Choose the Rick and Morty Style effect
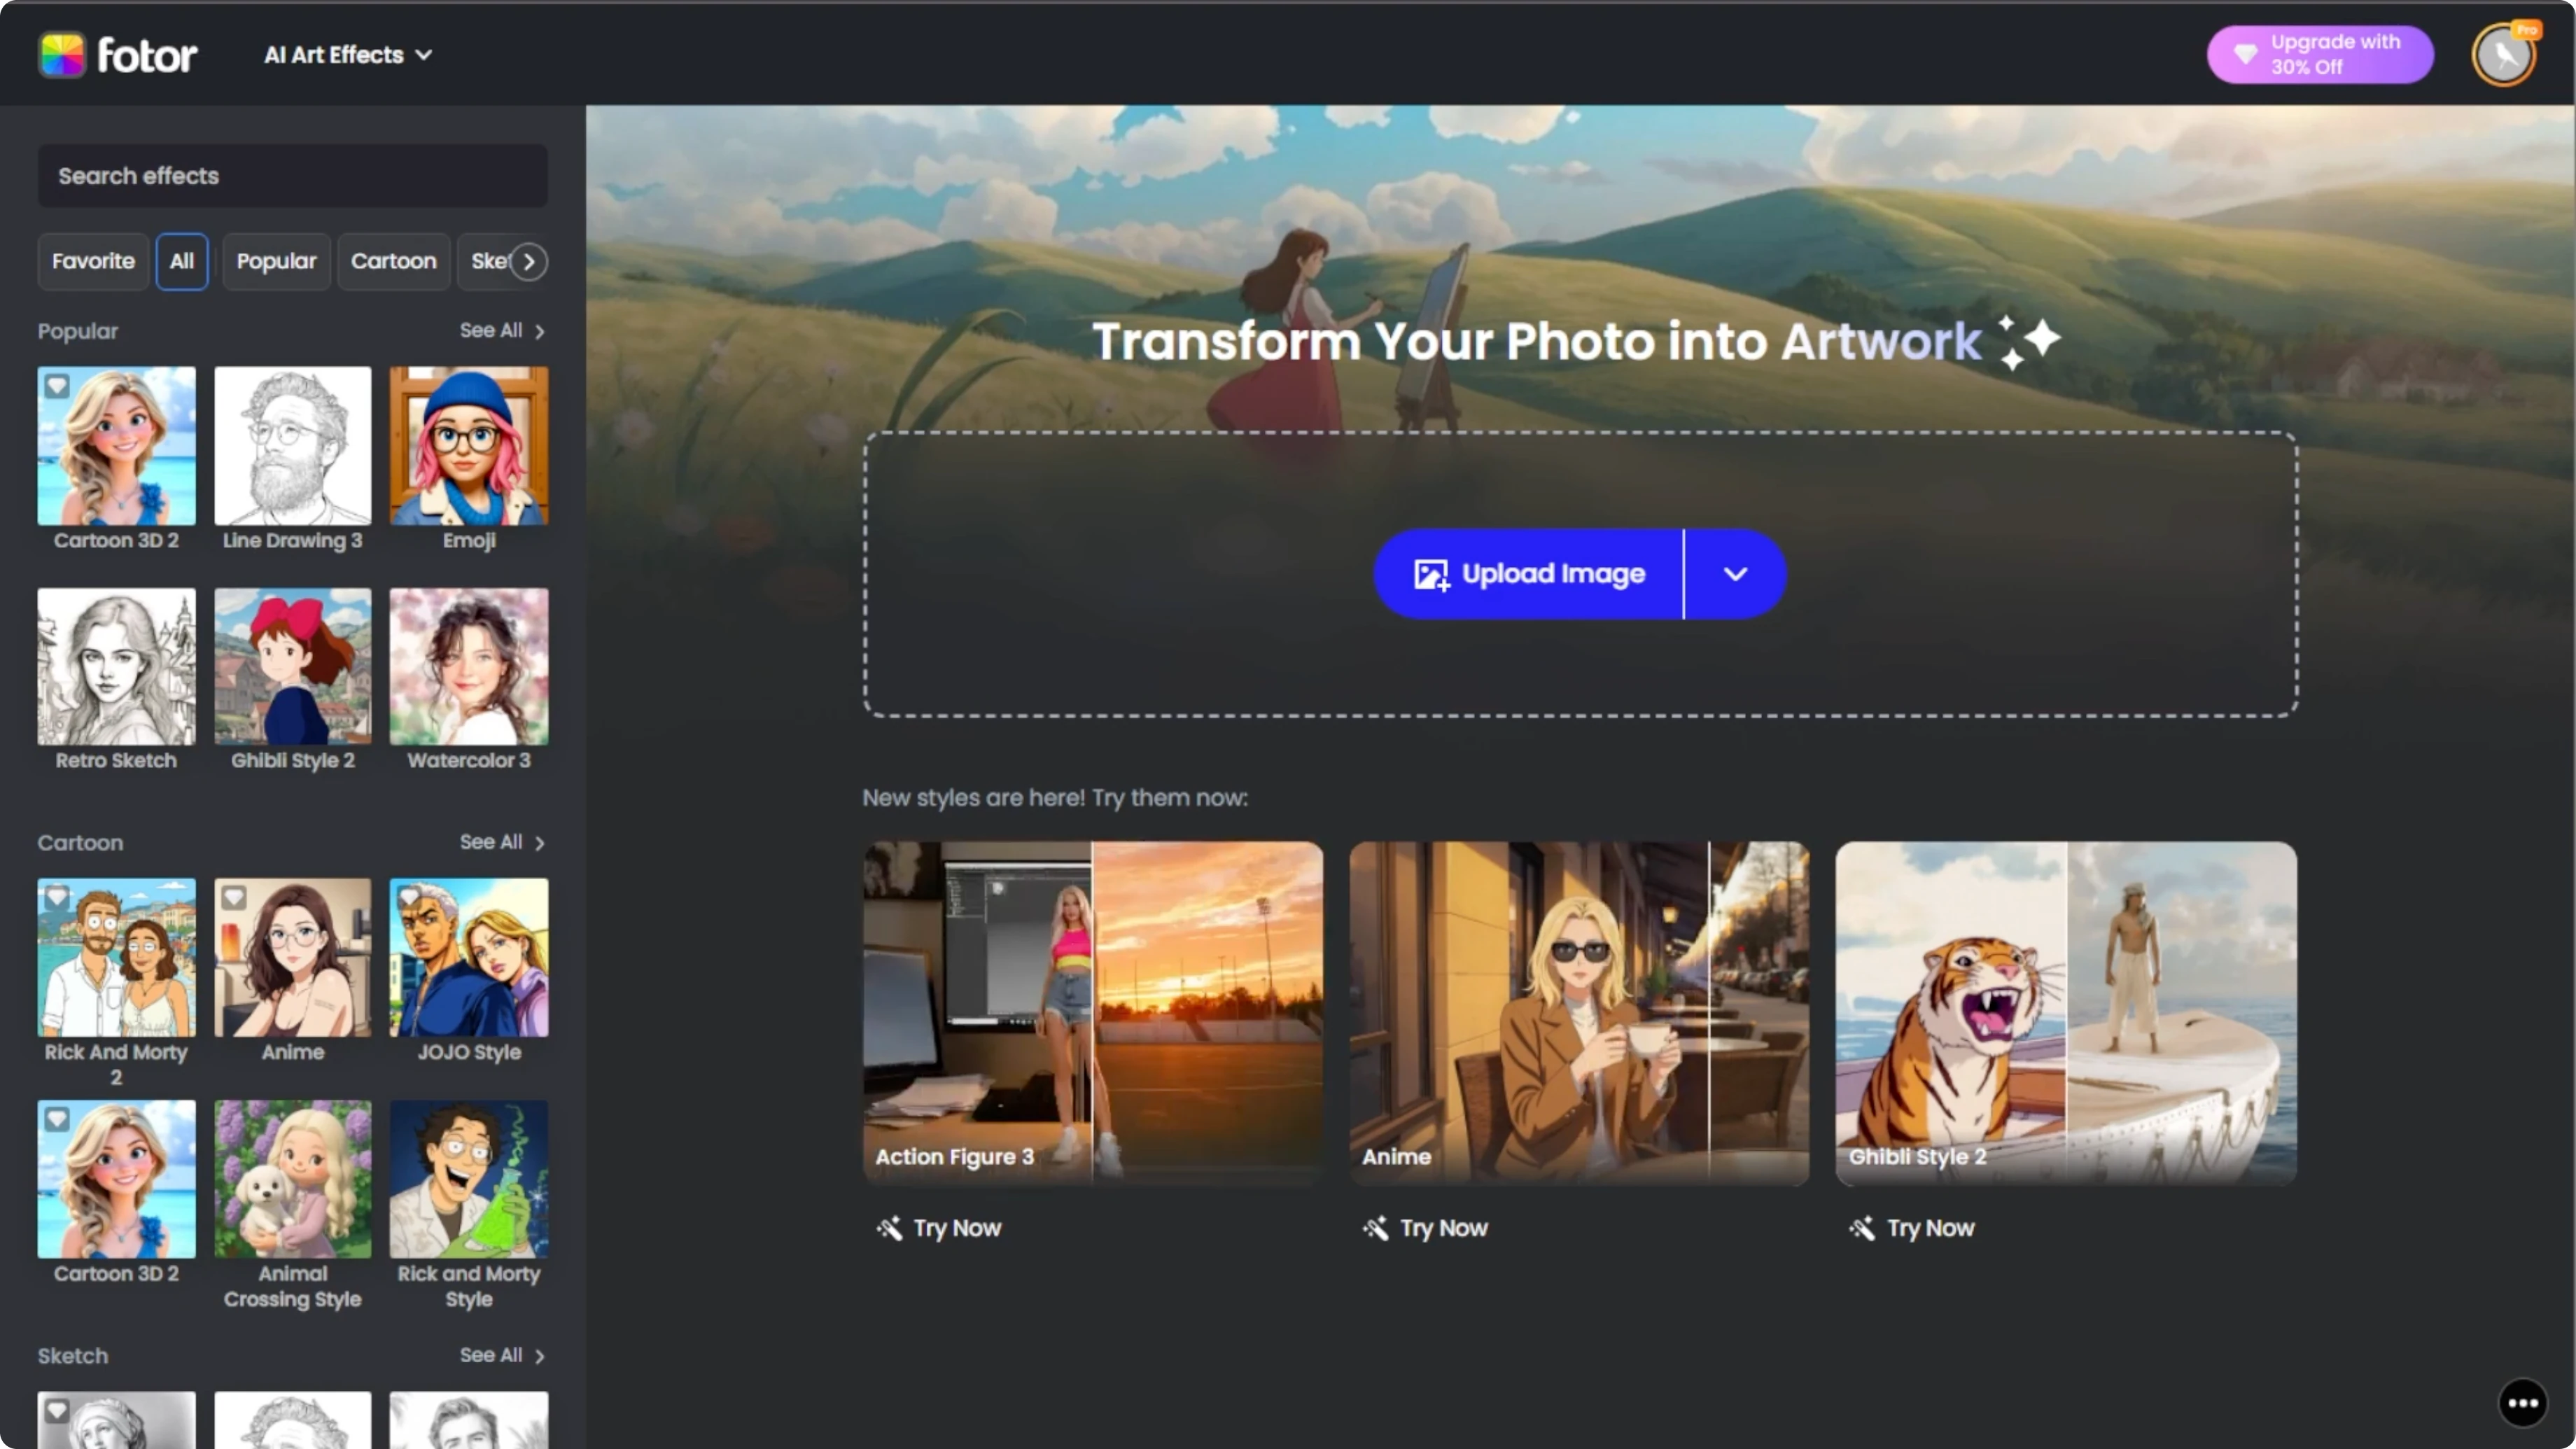2576x1449 pixels. [468, 1180]
